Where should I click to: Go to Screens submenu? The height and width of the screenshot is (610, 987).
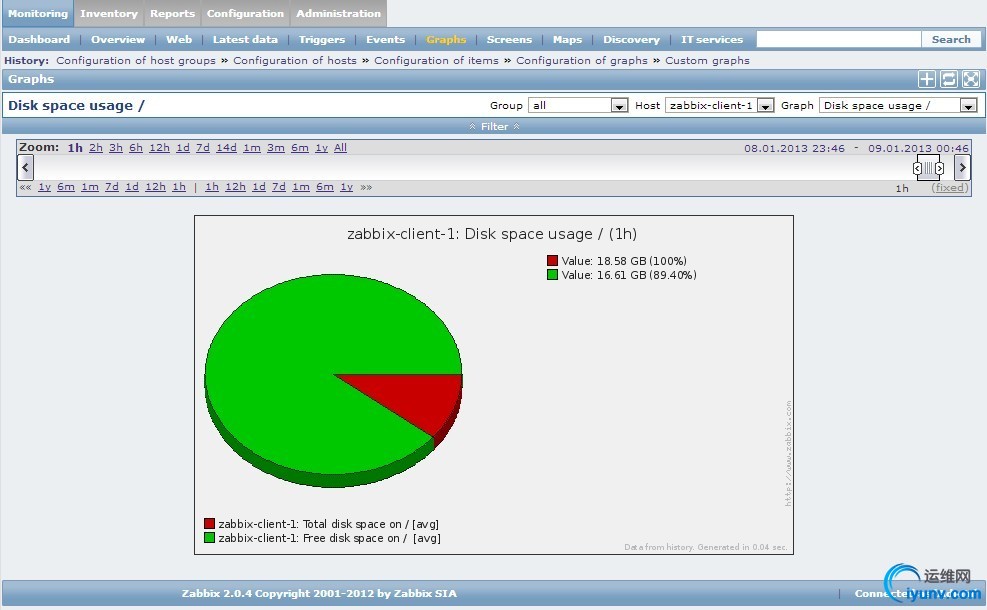pos(509,39)
